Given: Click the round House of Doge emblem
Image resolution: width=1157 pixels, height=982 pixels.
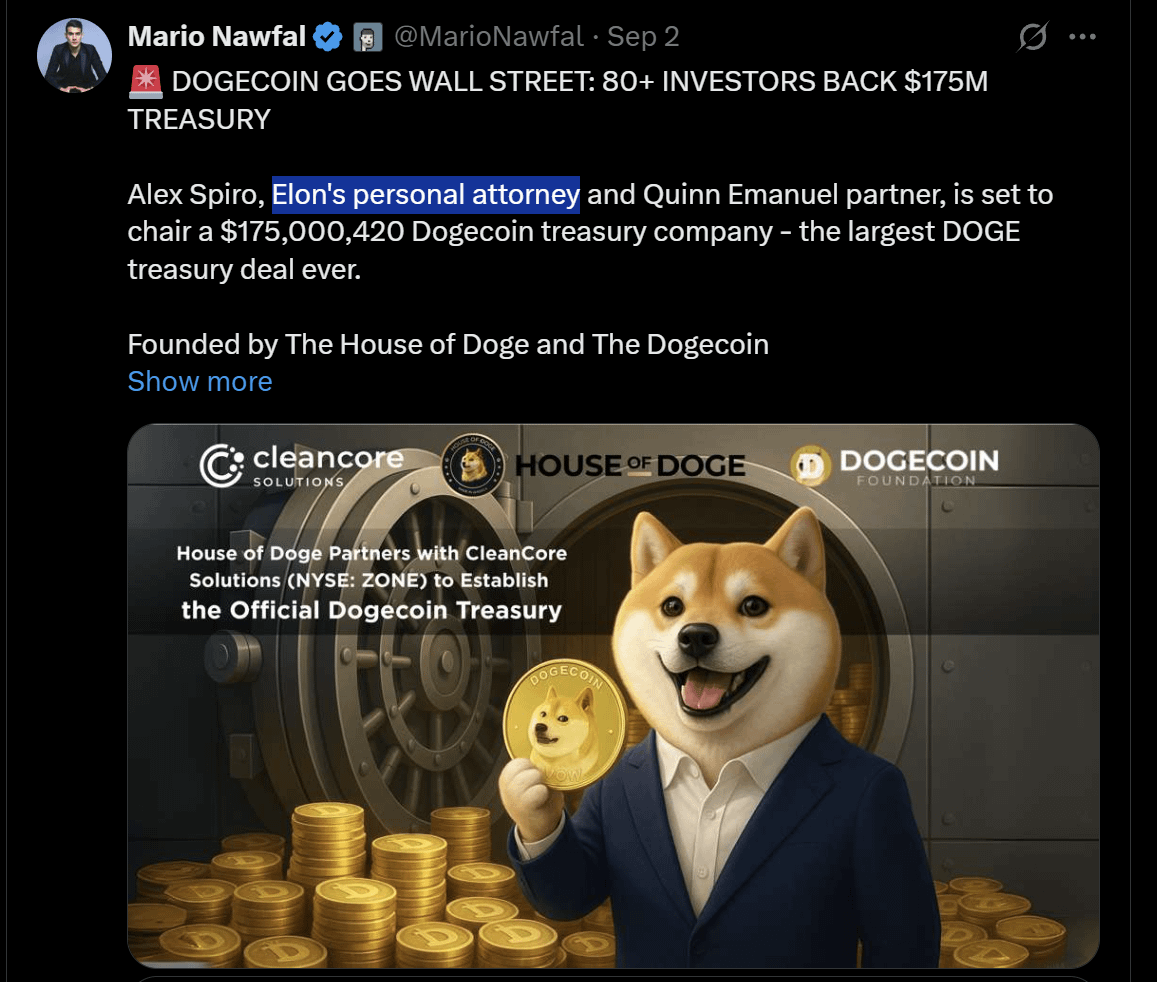Looking at the screenshot, I should tap(473, 465).
